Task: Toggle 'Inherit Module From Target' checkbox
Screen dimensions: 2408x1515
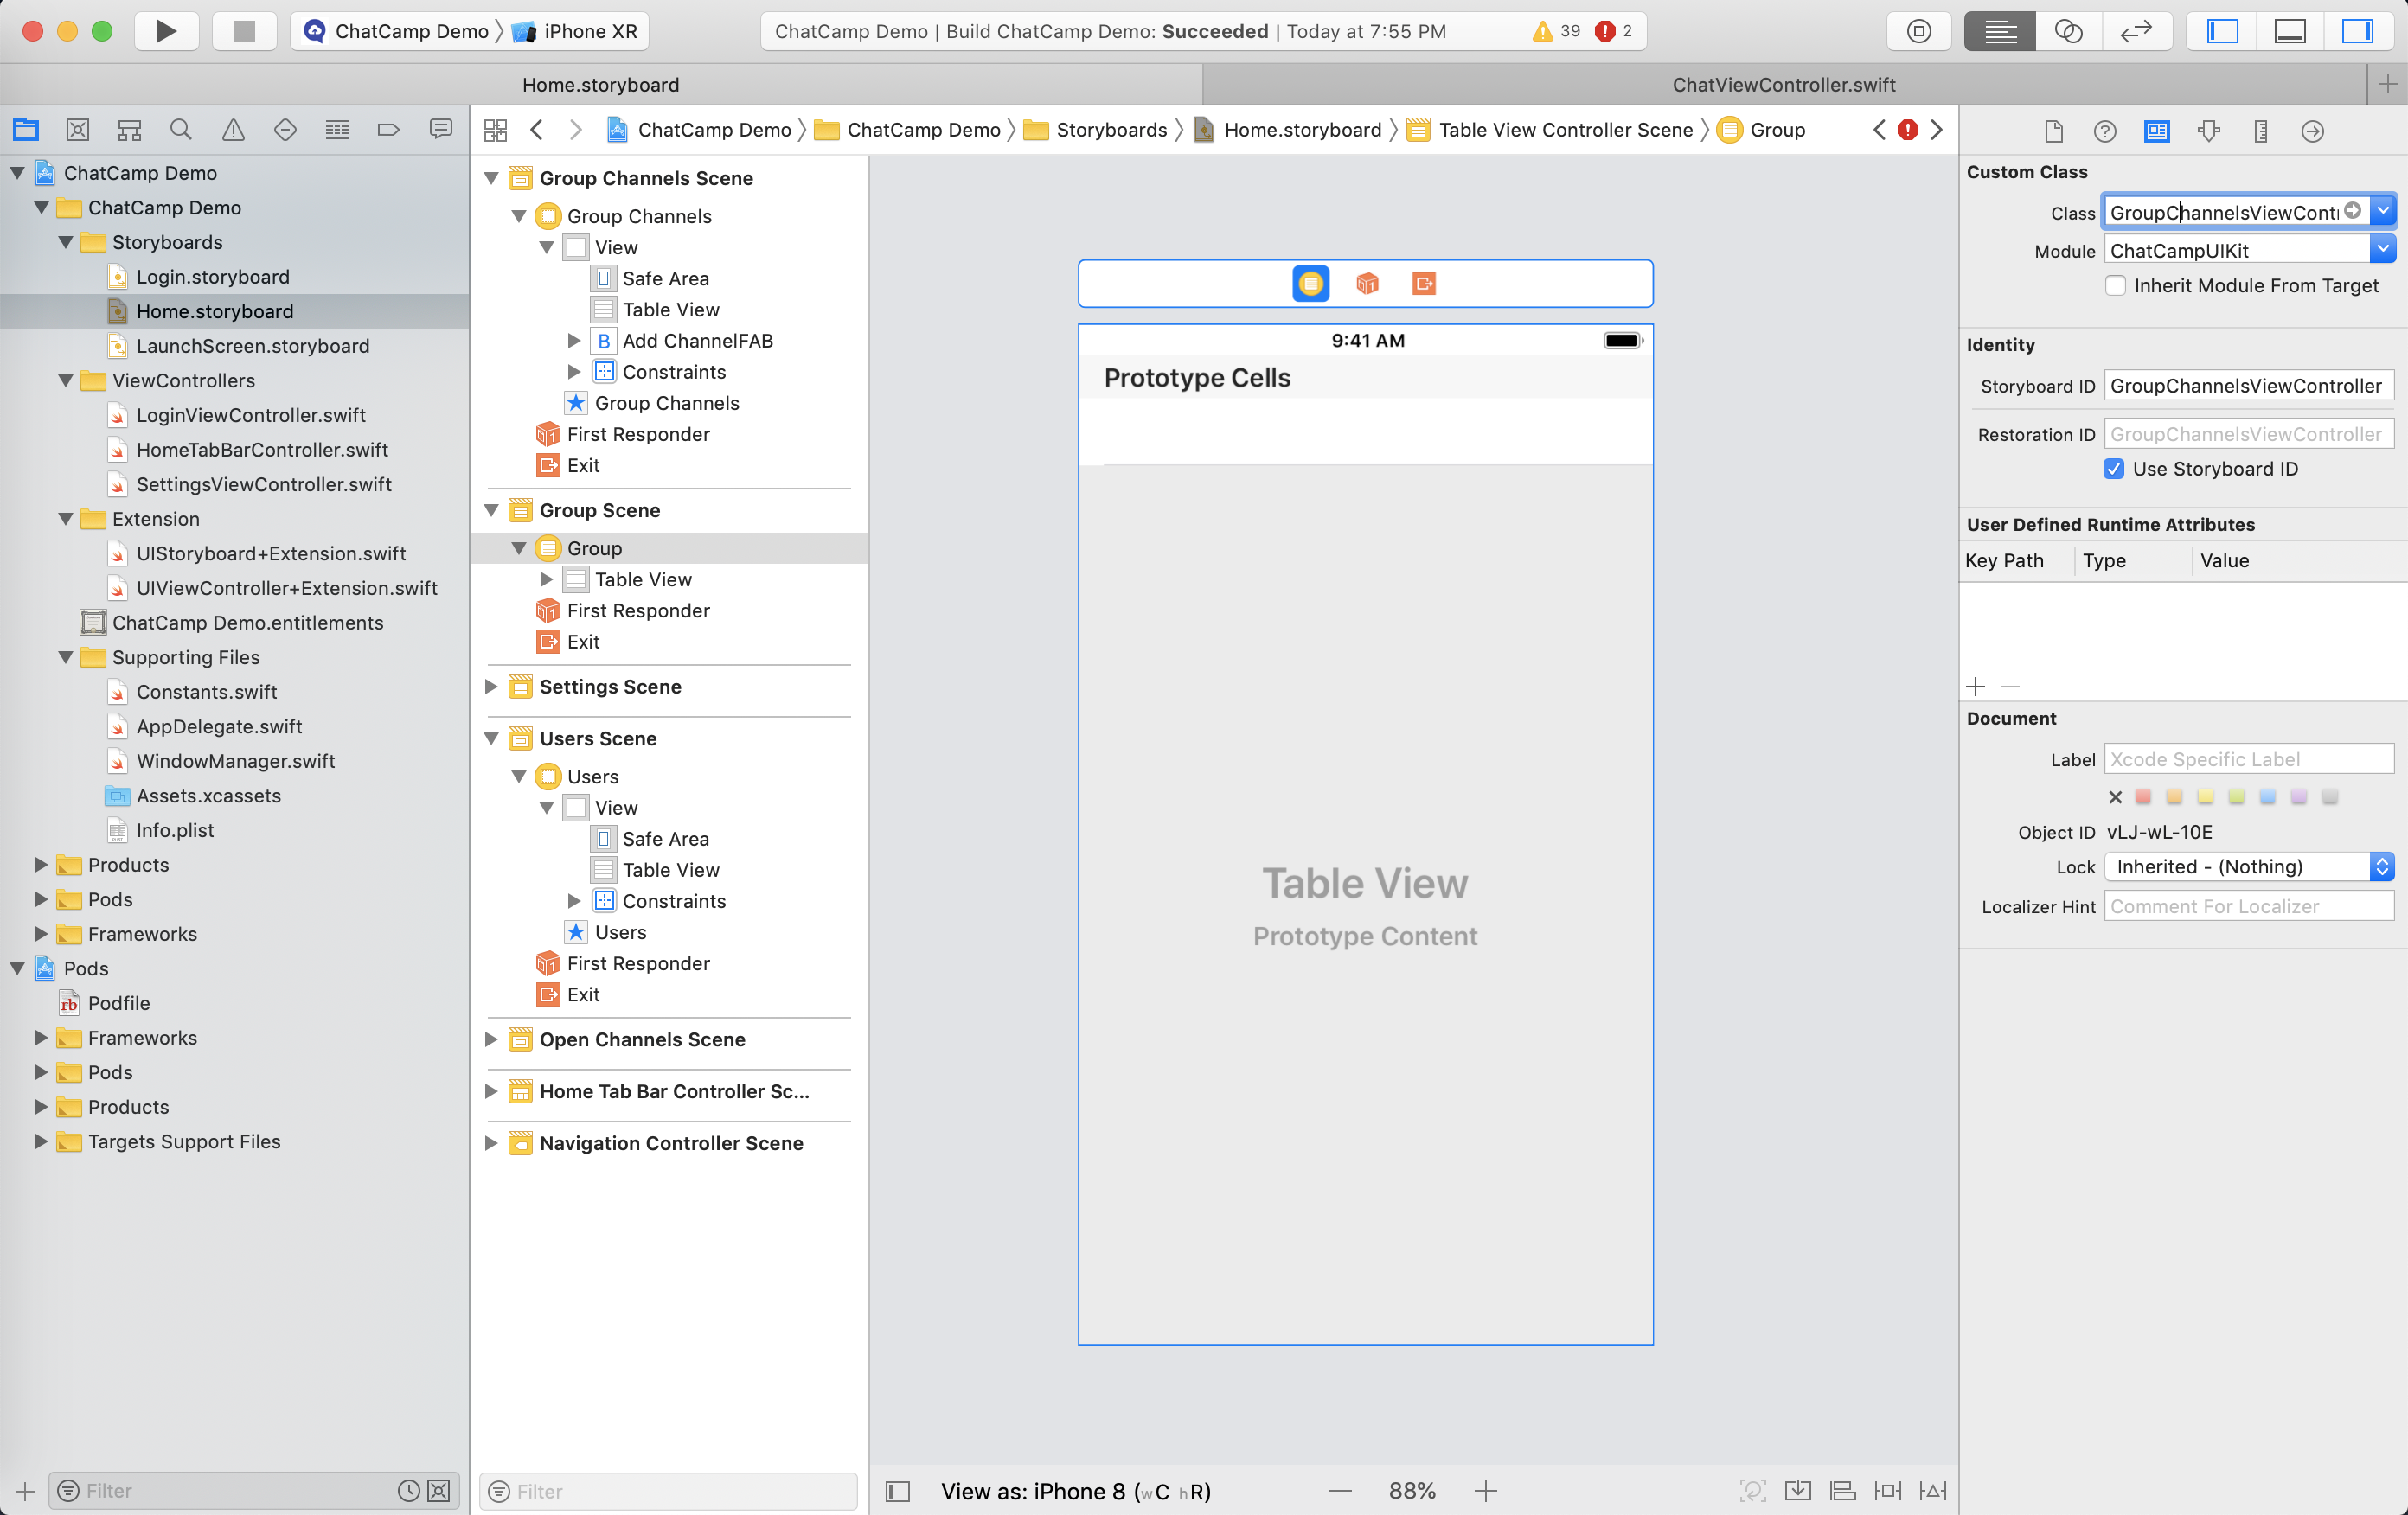Action: tap(2115, 284)
